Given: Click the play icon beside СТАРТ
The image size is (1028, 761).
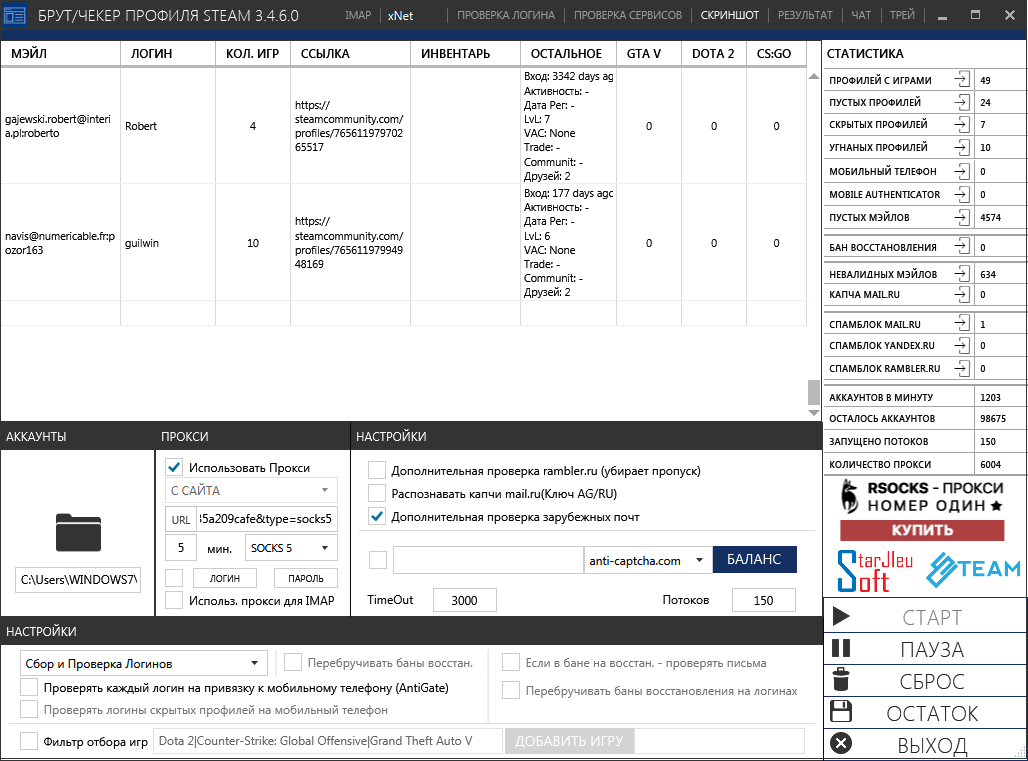Looking at the screenshot, I should coord(841,616).
